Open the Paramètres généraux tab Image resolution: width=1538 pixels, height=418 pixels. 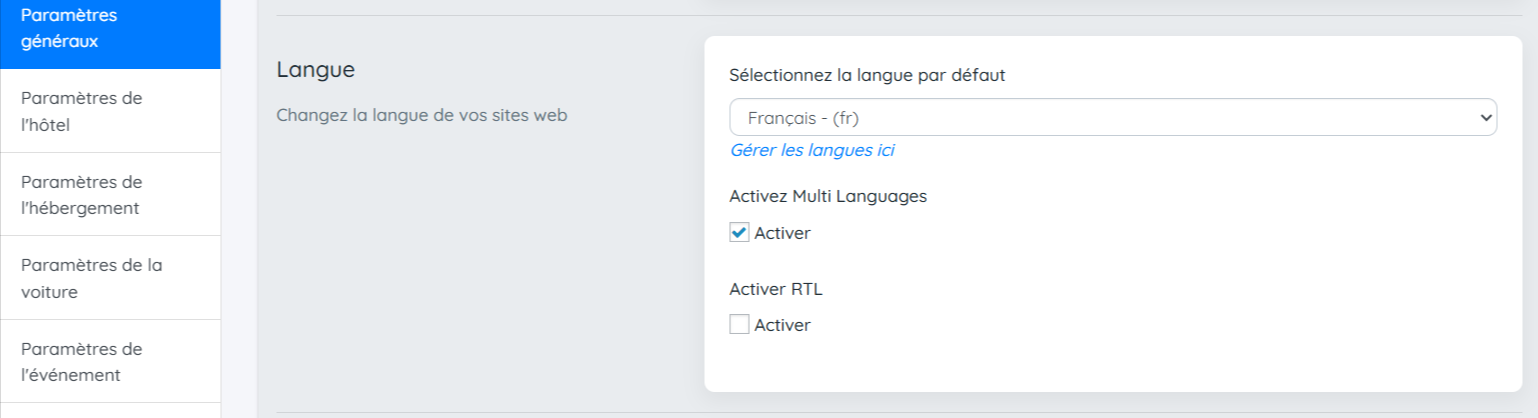tap(110, 29)
